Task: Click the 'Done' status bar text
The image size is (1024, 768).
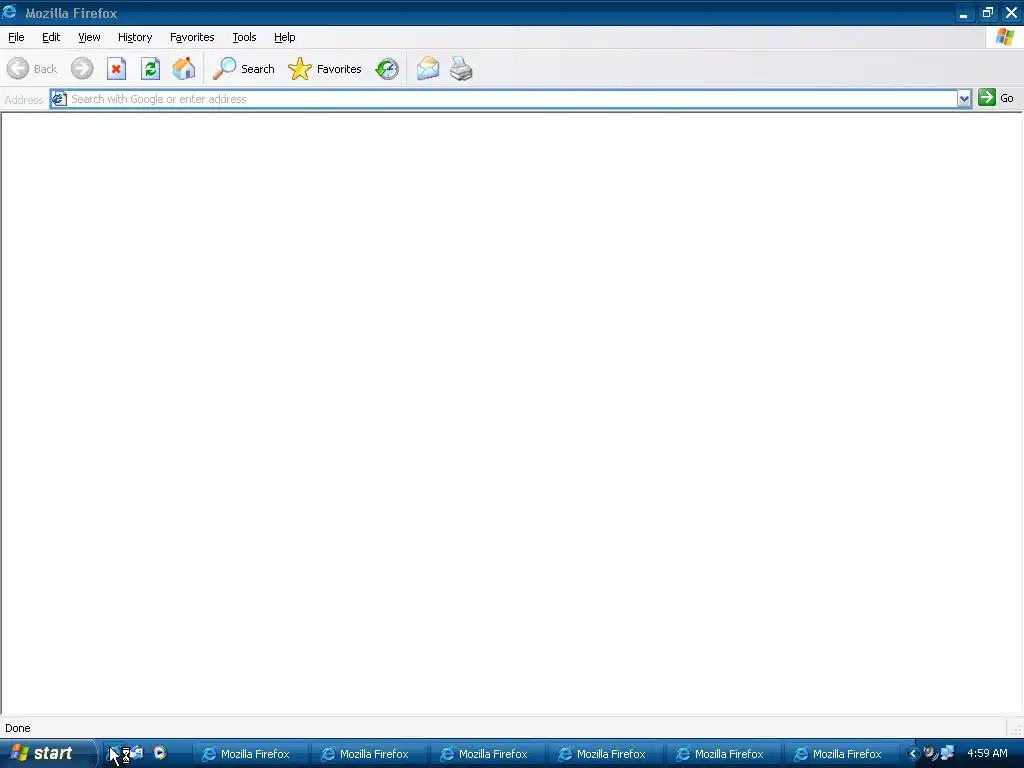Action: pos(18,728)
